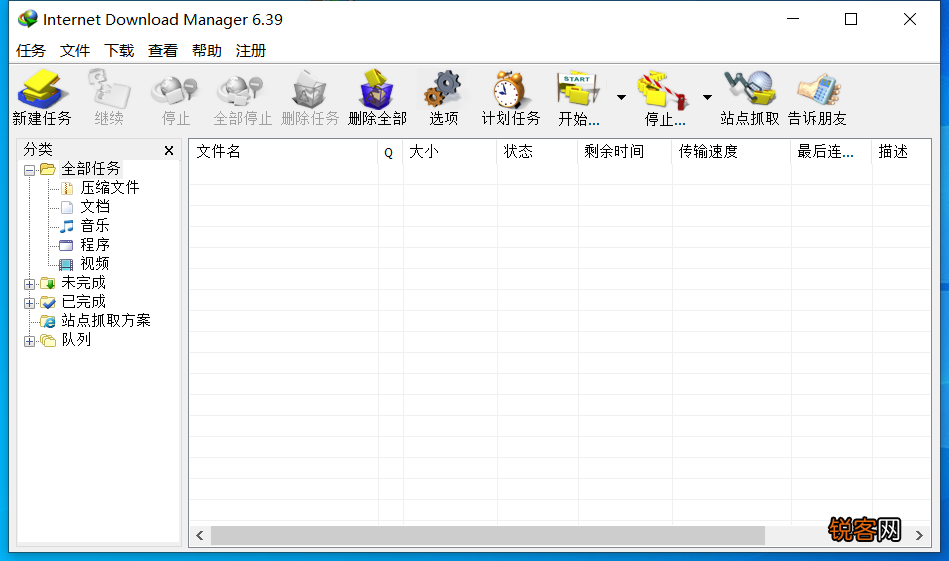
Task: Click the 继续 resume icon
Action: coord(109,89)
